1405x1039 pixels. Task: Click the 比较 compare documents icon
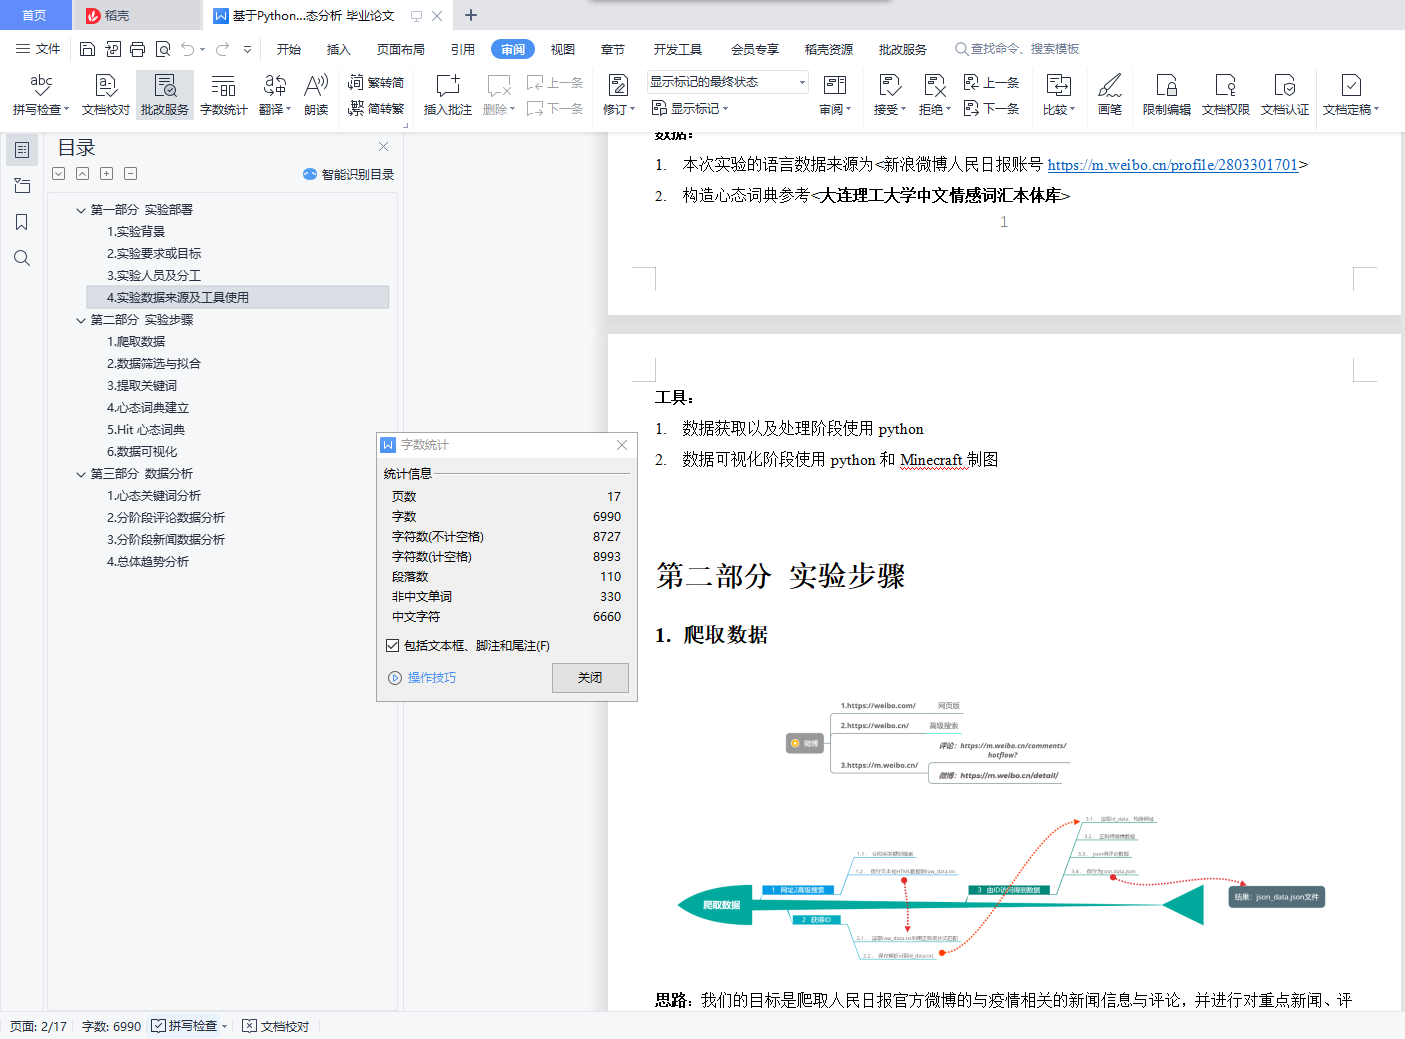(x=1058, y=85)
